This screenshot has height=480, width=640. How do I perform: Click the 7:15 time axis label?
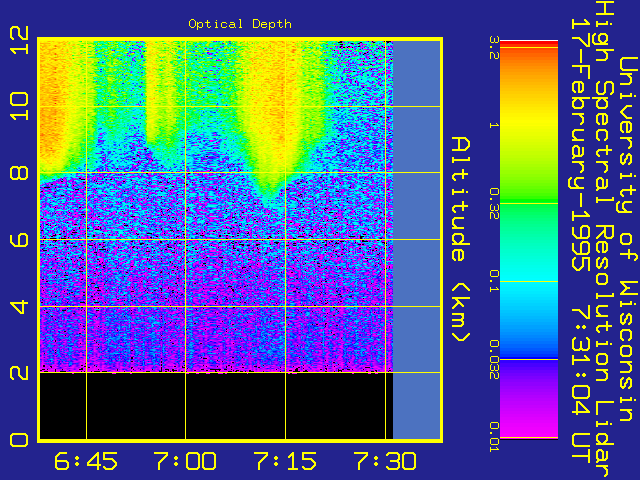click(285, 461)
